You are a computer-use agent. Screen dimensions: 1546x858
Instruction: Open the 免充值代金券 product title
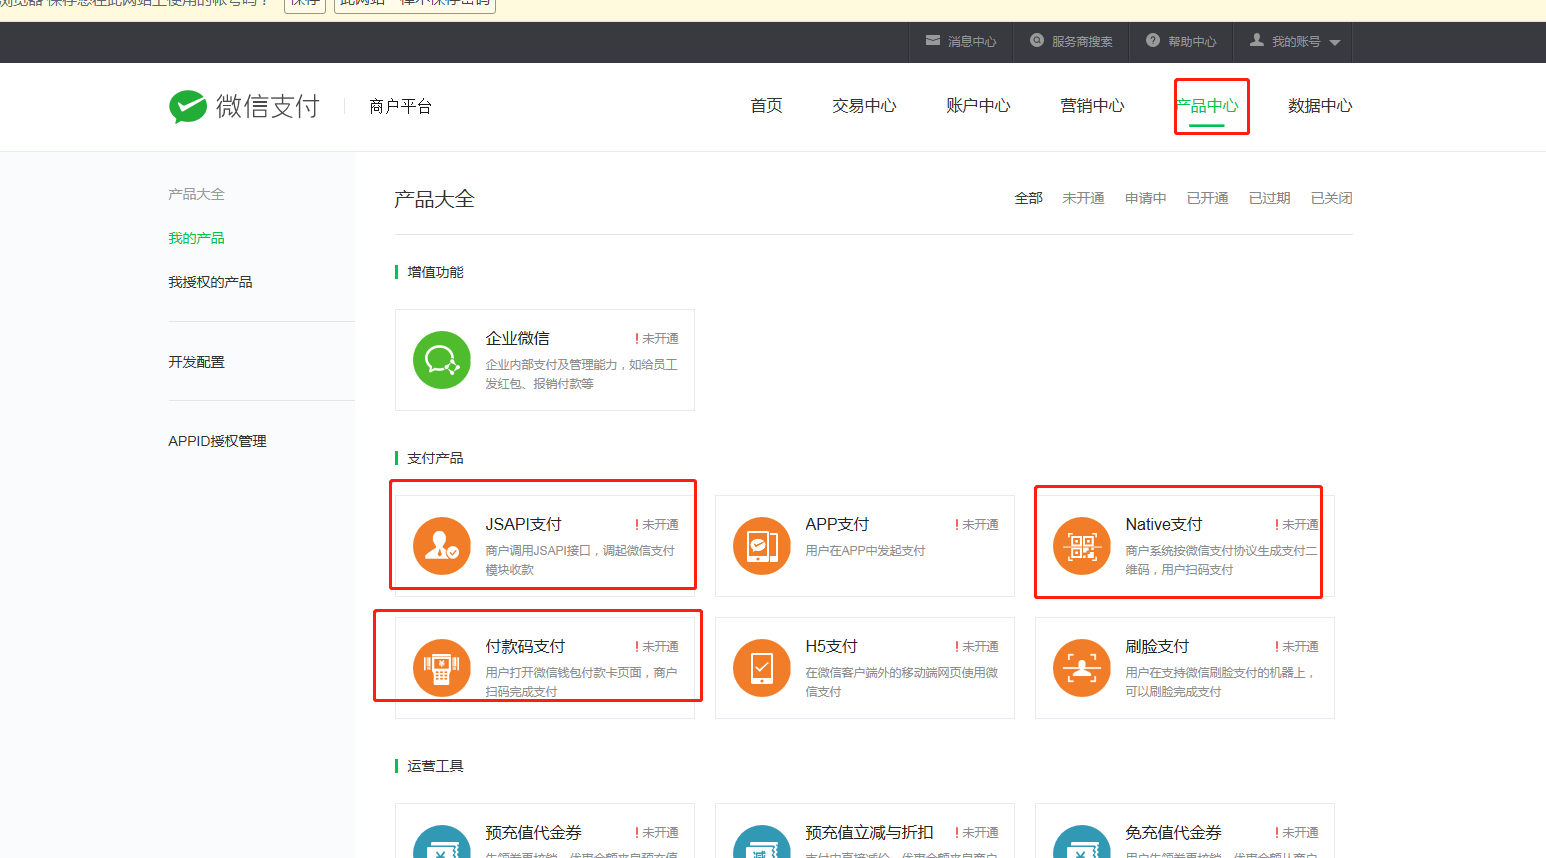coord(1174,833)
